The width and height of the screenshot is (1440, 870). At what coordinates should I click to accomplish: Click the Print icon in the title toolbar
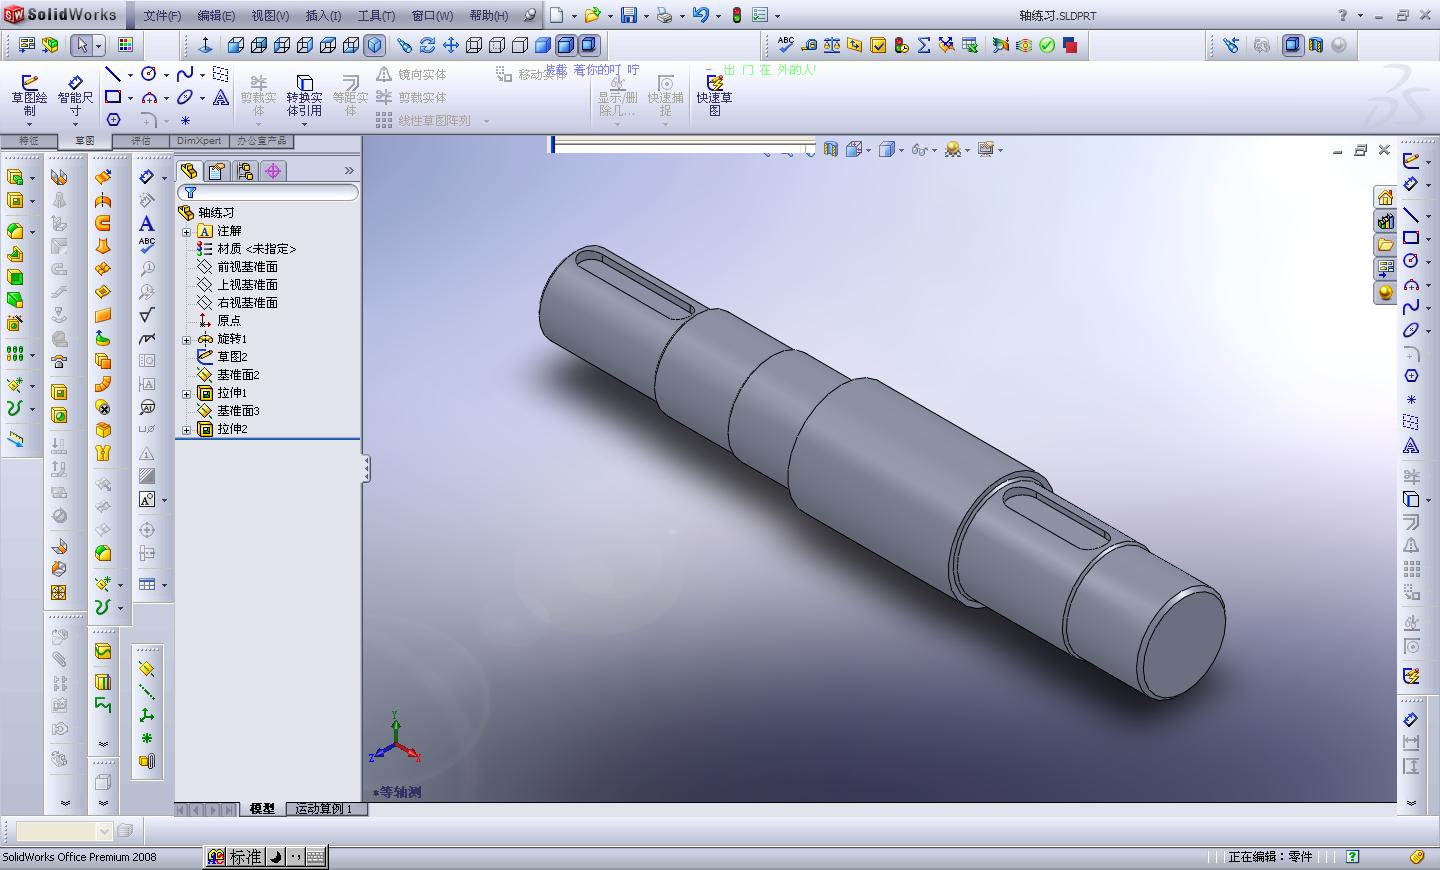[x=664, y=15]
